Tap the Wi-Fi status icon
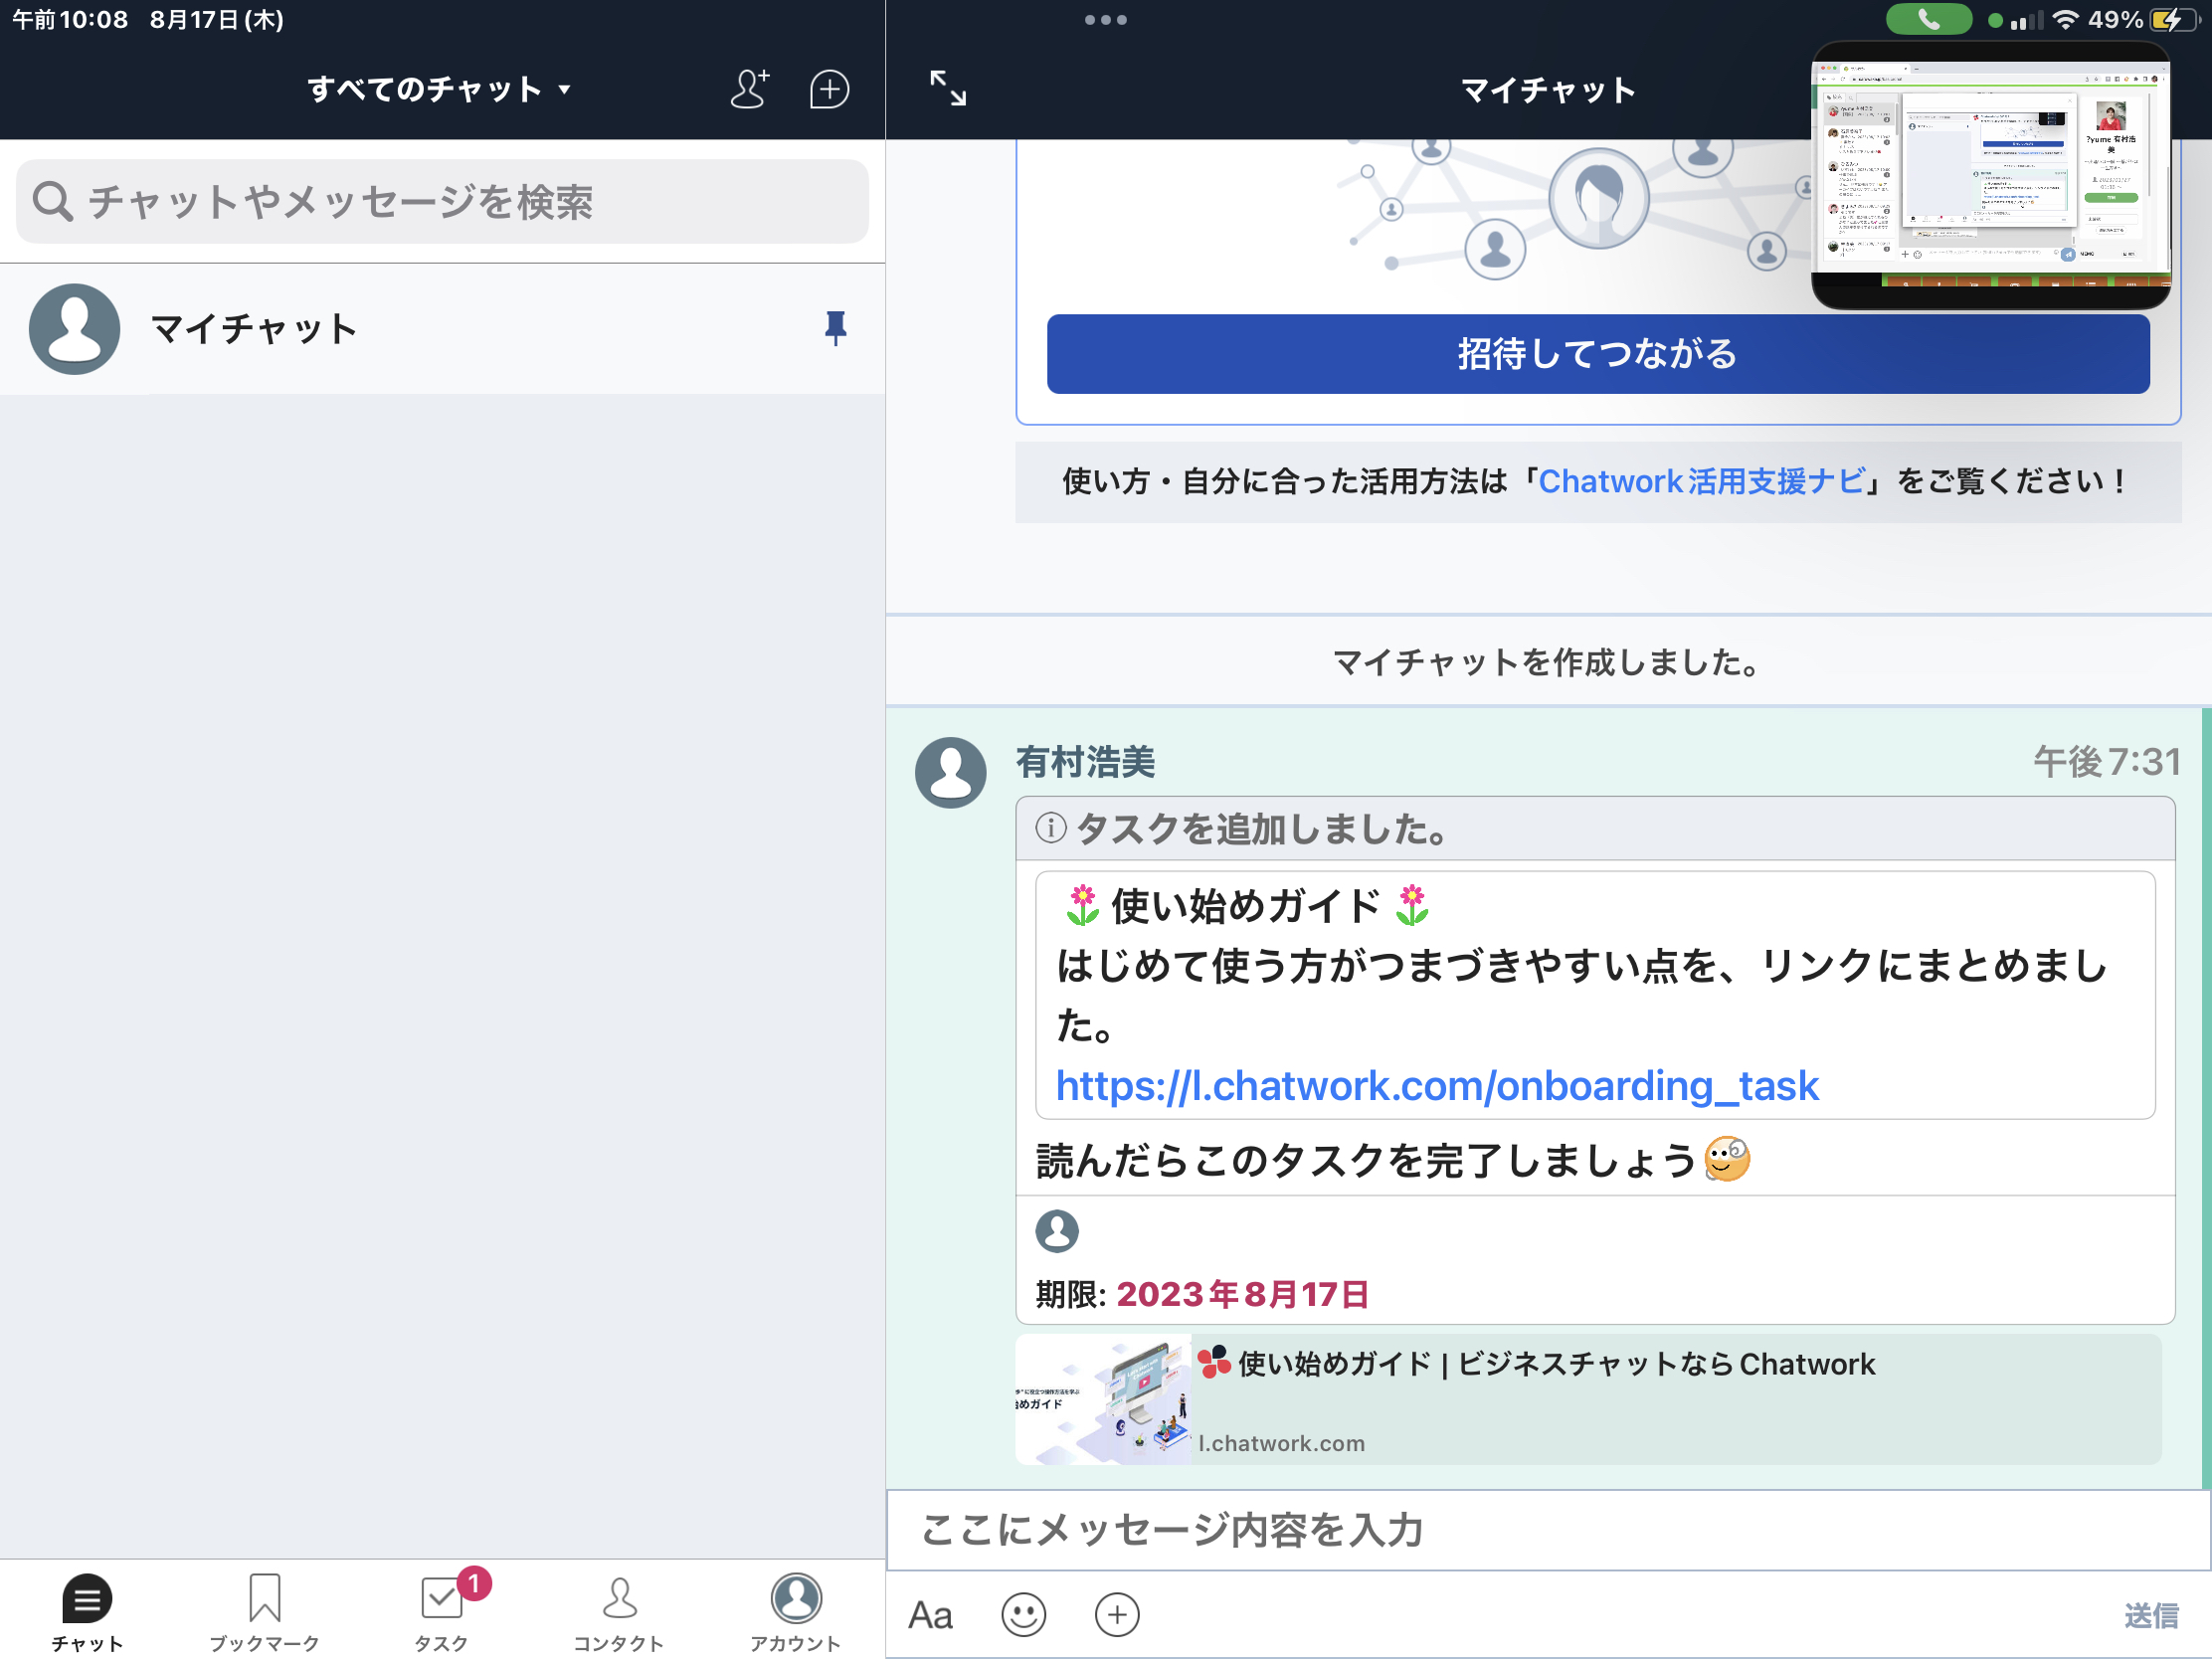This screenshot has height=1659, width=2212. [x=2065, y=20]
